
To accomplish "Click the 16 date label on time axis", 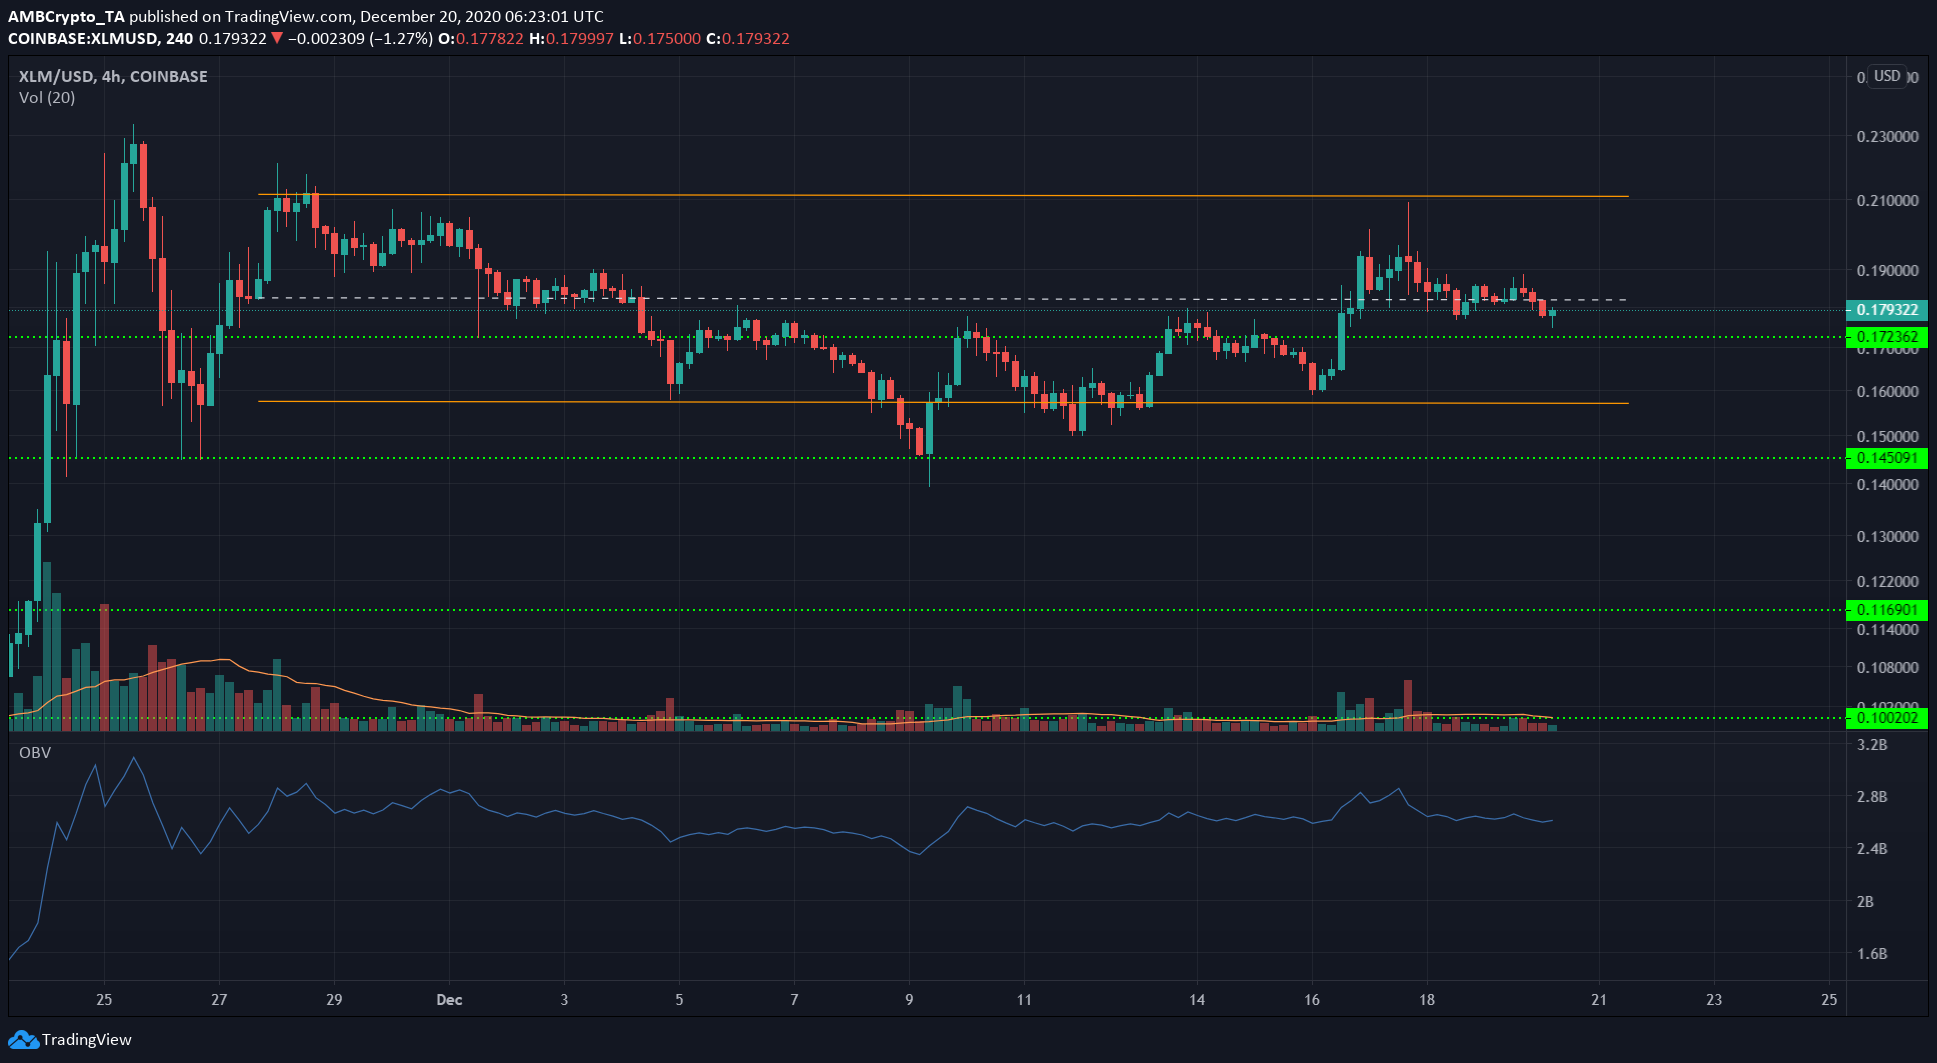I will [x=1312, y=1000].
